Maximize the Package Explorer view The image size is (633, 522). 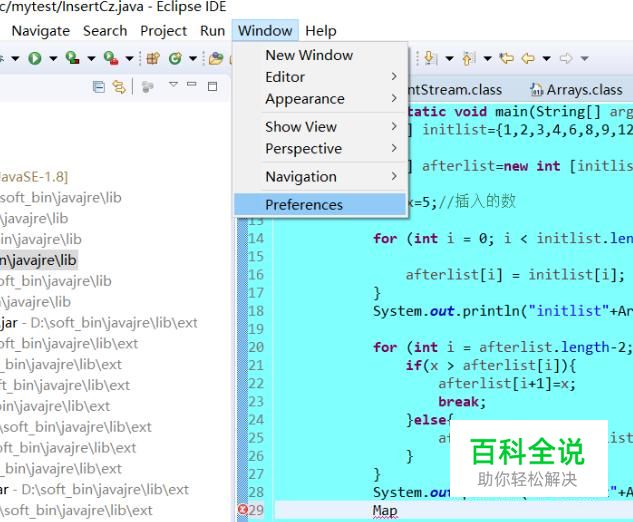[x=212, y=86]
